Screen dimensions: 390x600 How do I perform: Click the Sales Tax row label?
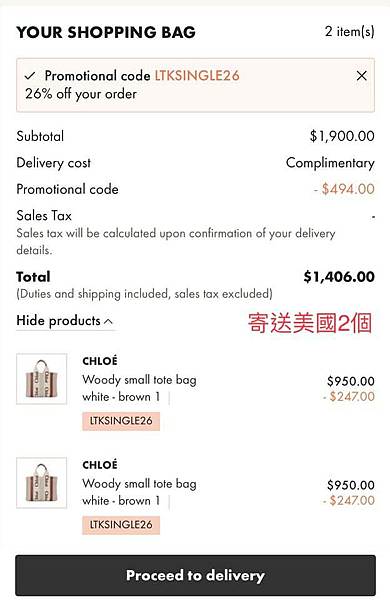pyautogui.click(x=44, y=215)
